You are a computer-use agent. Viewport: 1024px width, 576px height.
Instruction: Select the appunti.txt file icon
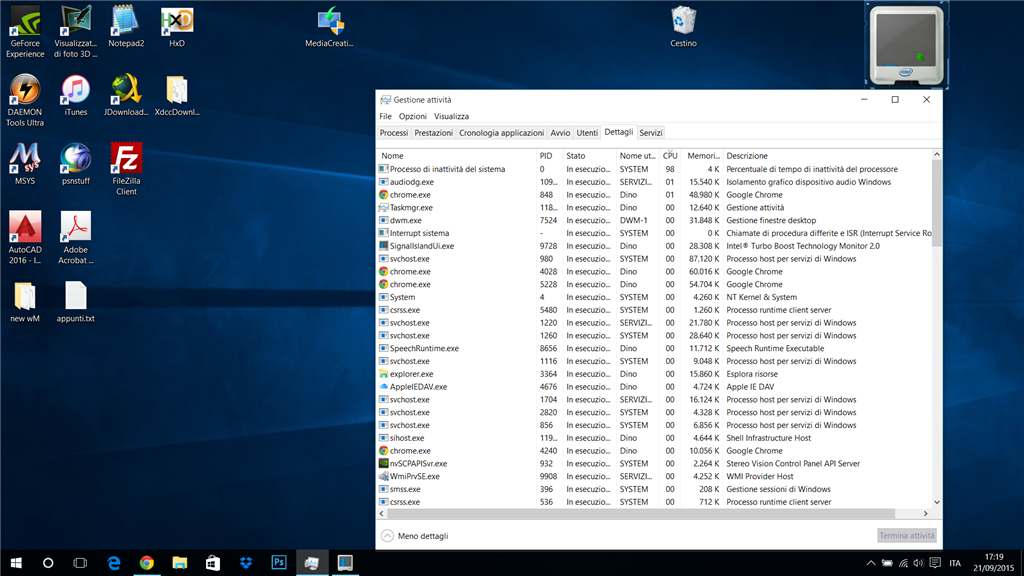coord(76,302)
